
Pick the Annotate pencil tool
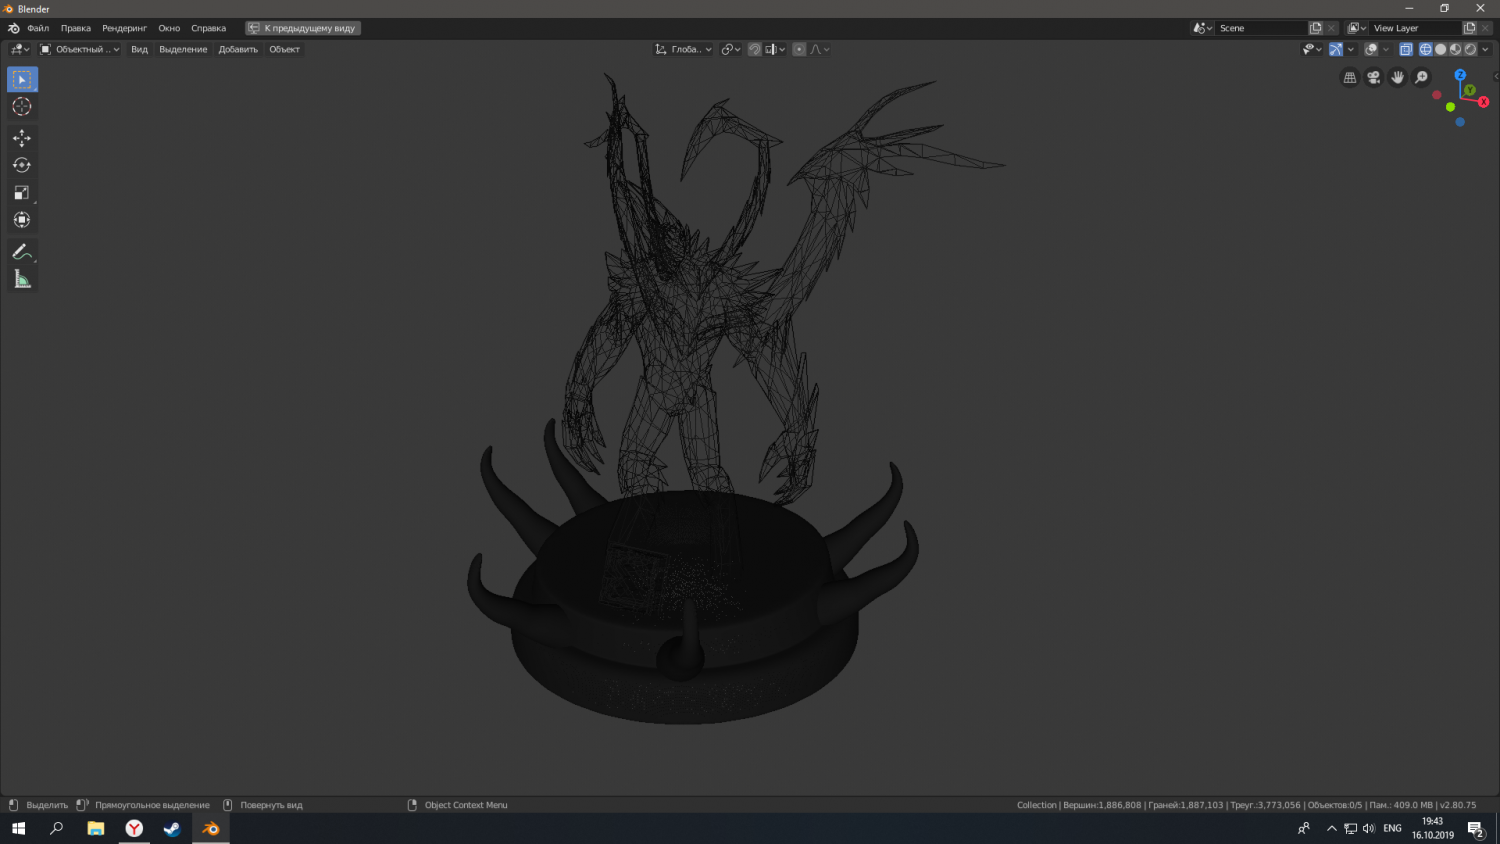[22, 252]
